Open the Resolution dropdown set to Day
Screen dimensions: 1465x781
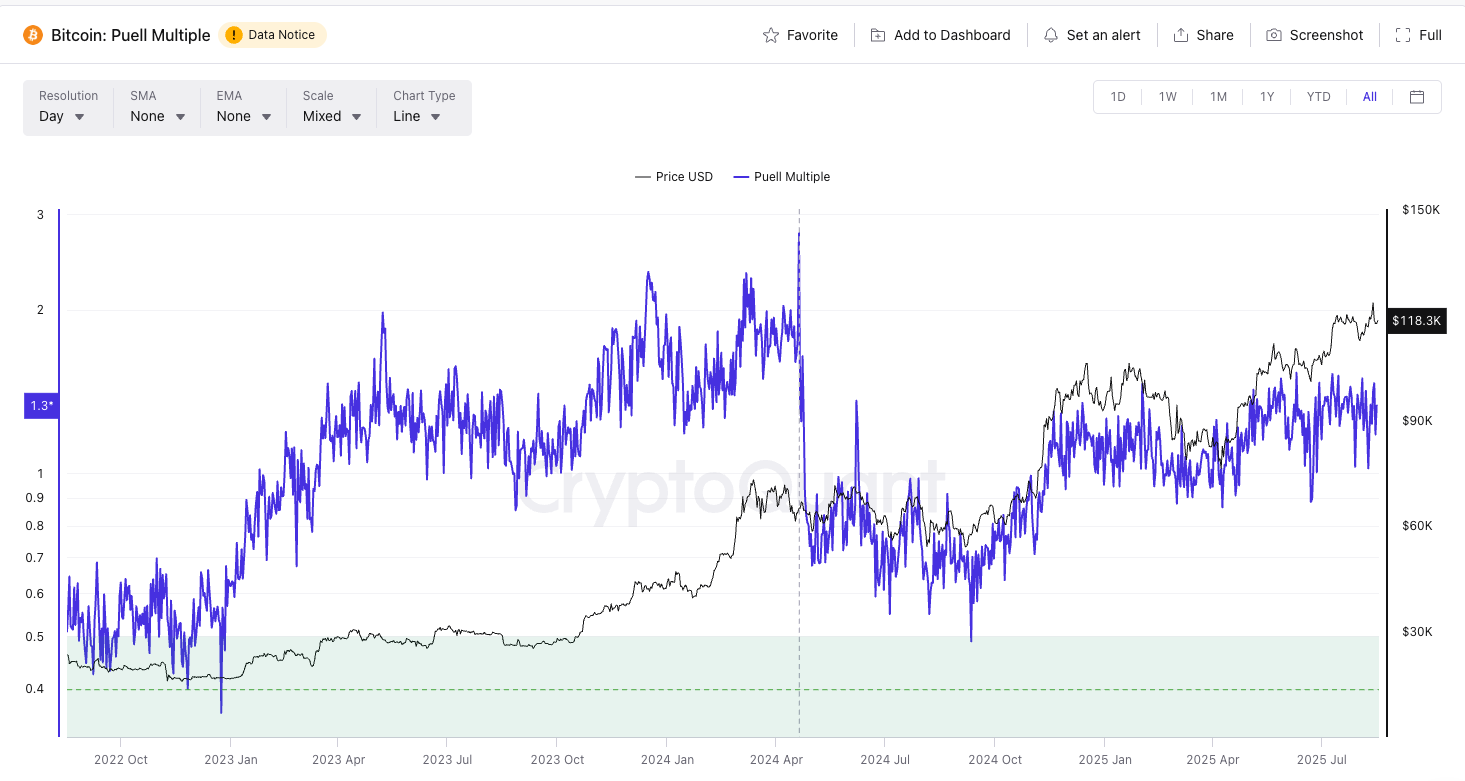point(68,107)
